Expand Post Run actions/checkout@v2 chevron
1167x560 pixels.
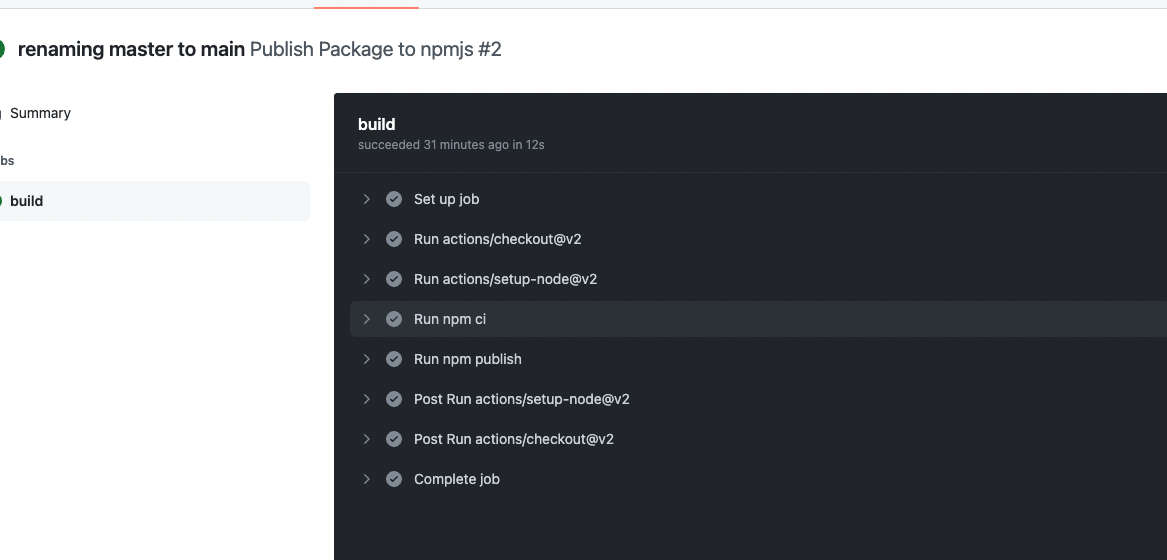[x=367, y=439]
